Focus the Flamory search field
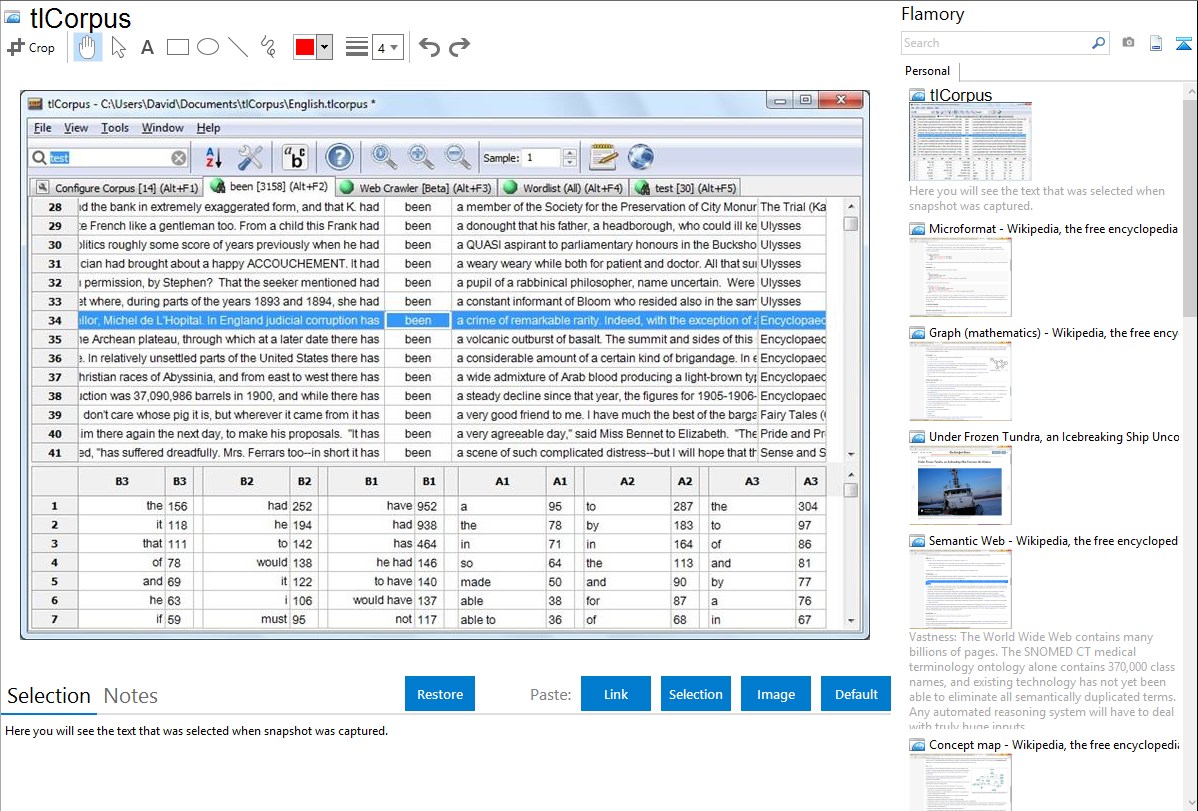Viewport: 1198px width, 811px height. 995,43
